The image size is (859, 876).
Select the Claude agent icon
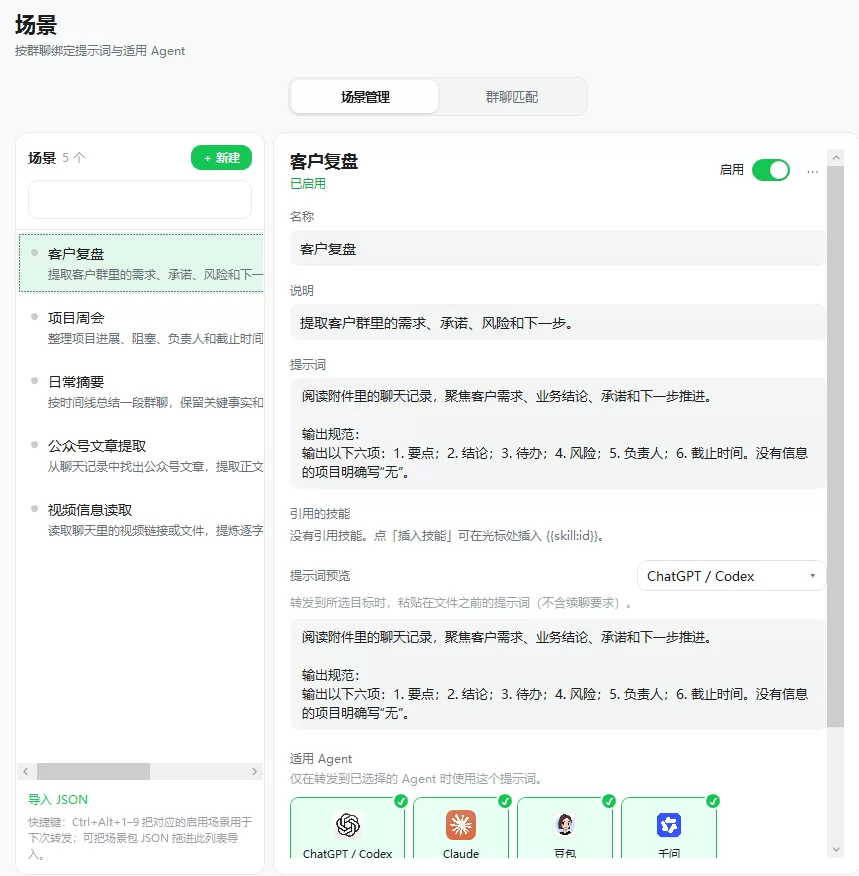[x=461, y=825]
